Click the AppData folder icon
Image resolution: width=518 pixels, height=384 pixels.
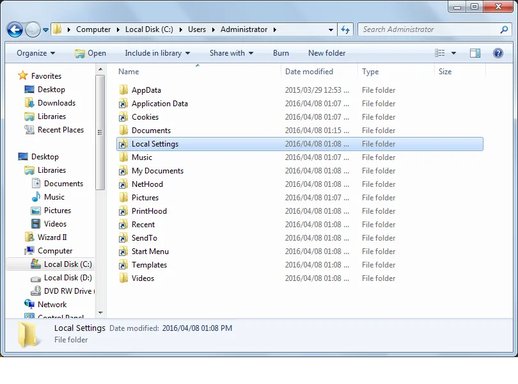[123, 90]
